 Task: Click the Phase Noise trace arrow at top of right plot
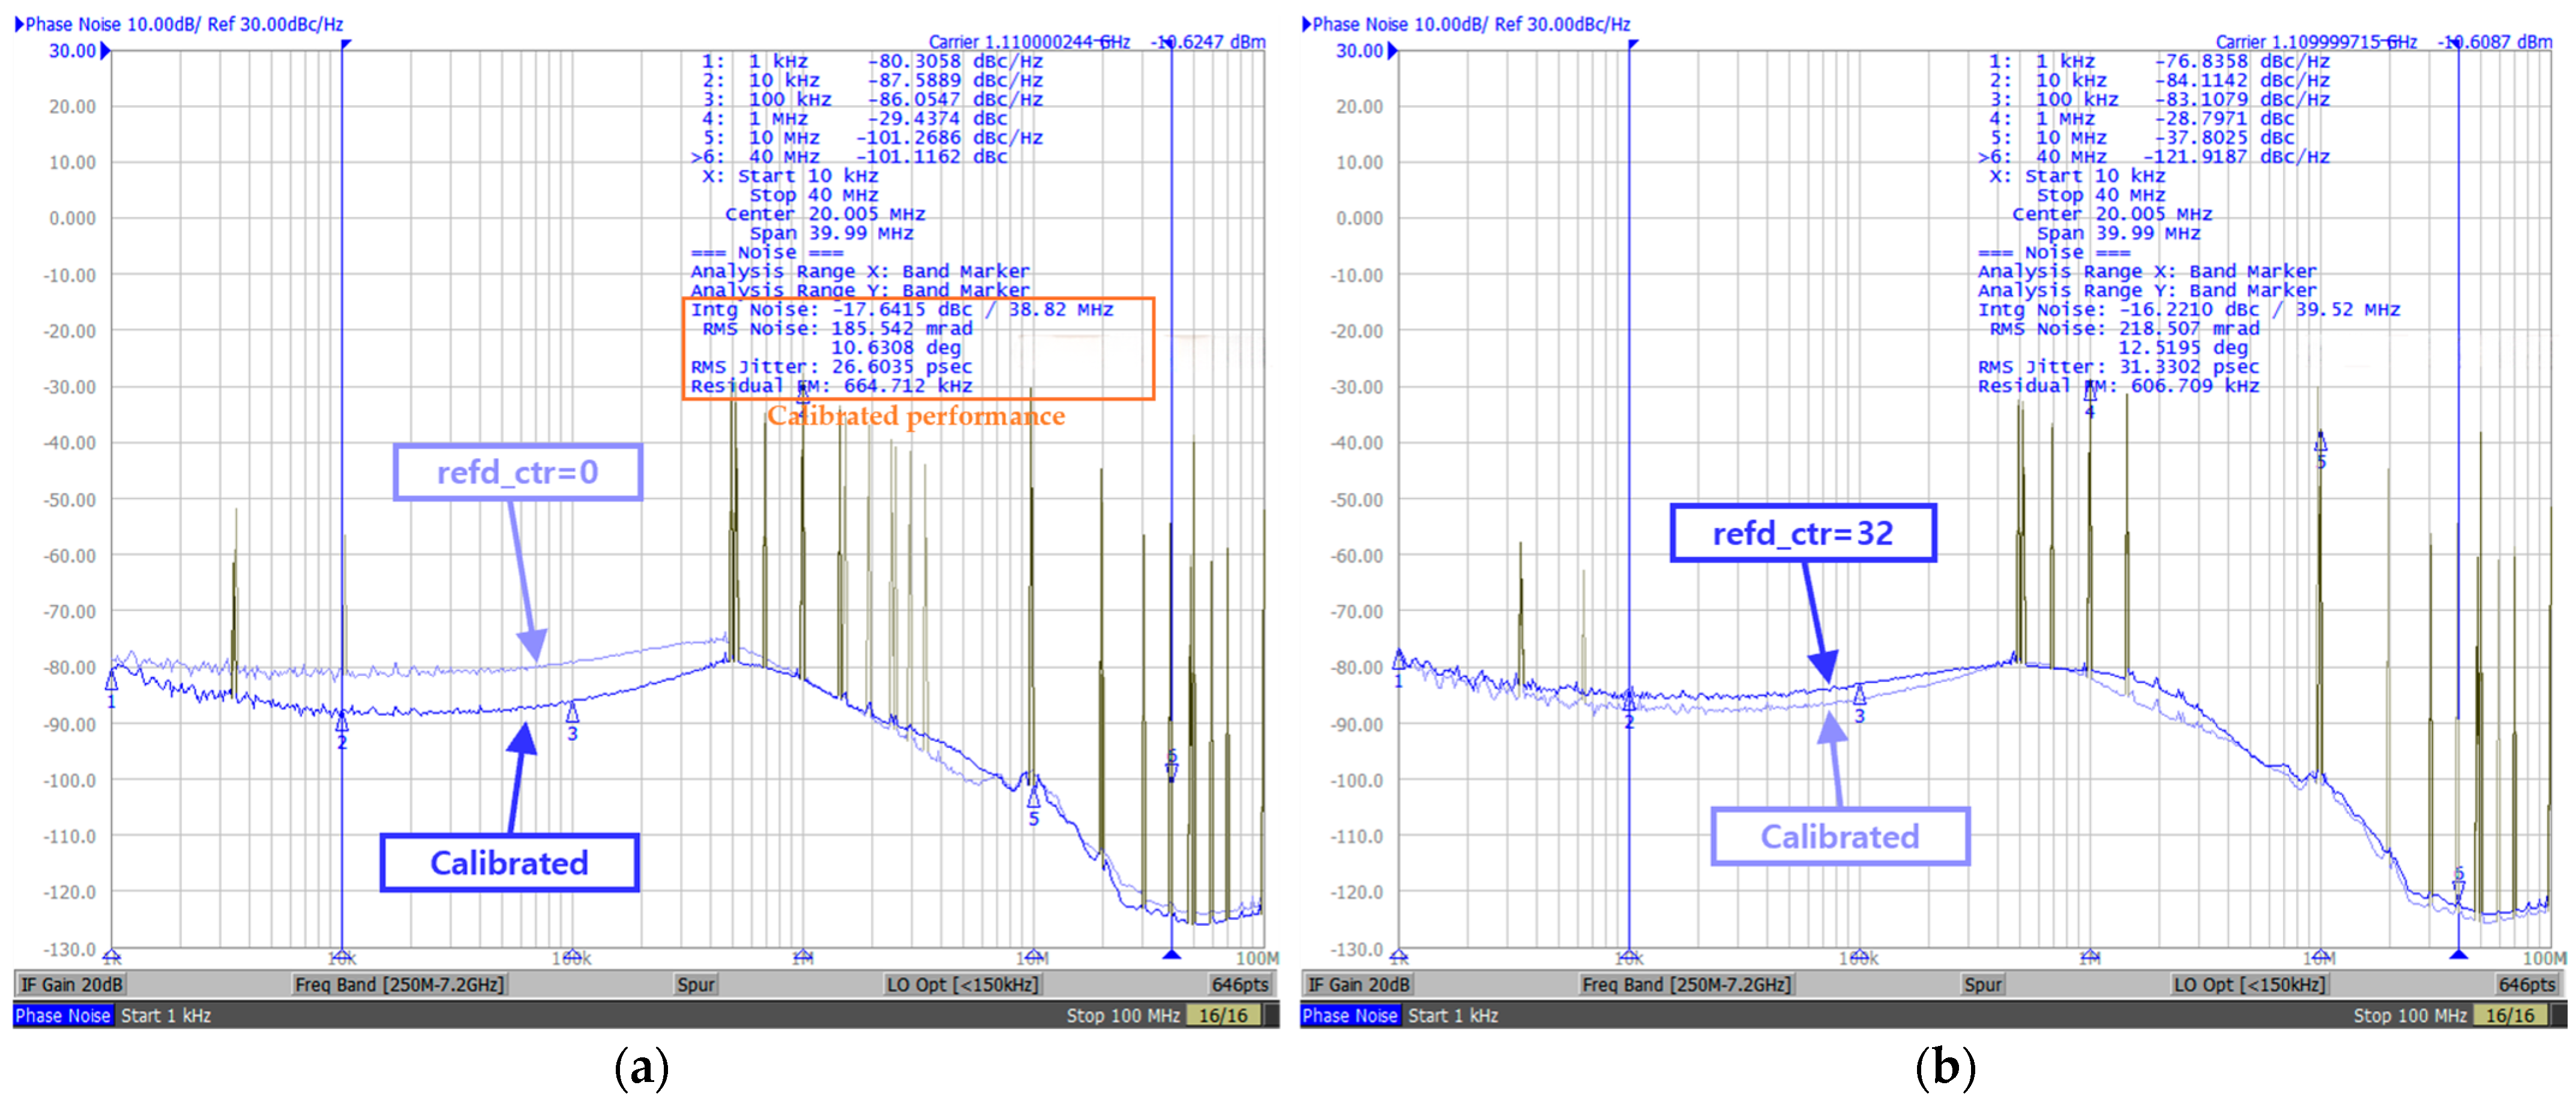tap(1306, 24)
